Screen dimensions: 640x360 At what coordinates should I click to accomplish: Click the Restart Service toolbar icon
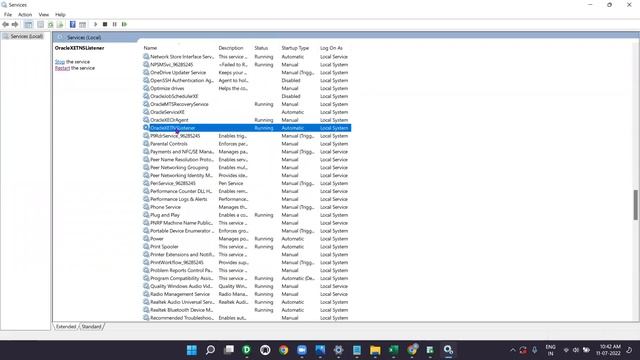point(124,24)
